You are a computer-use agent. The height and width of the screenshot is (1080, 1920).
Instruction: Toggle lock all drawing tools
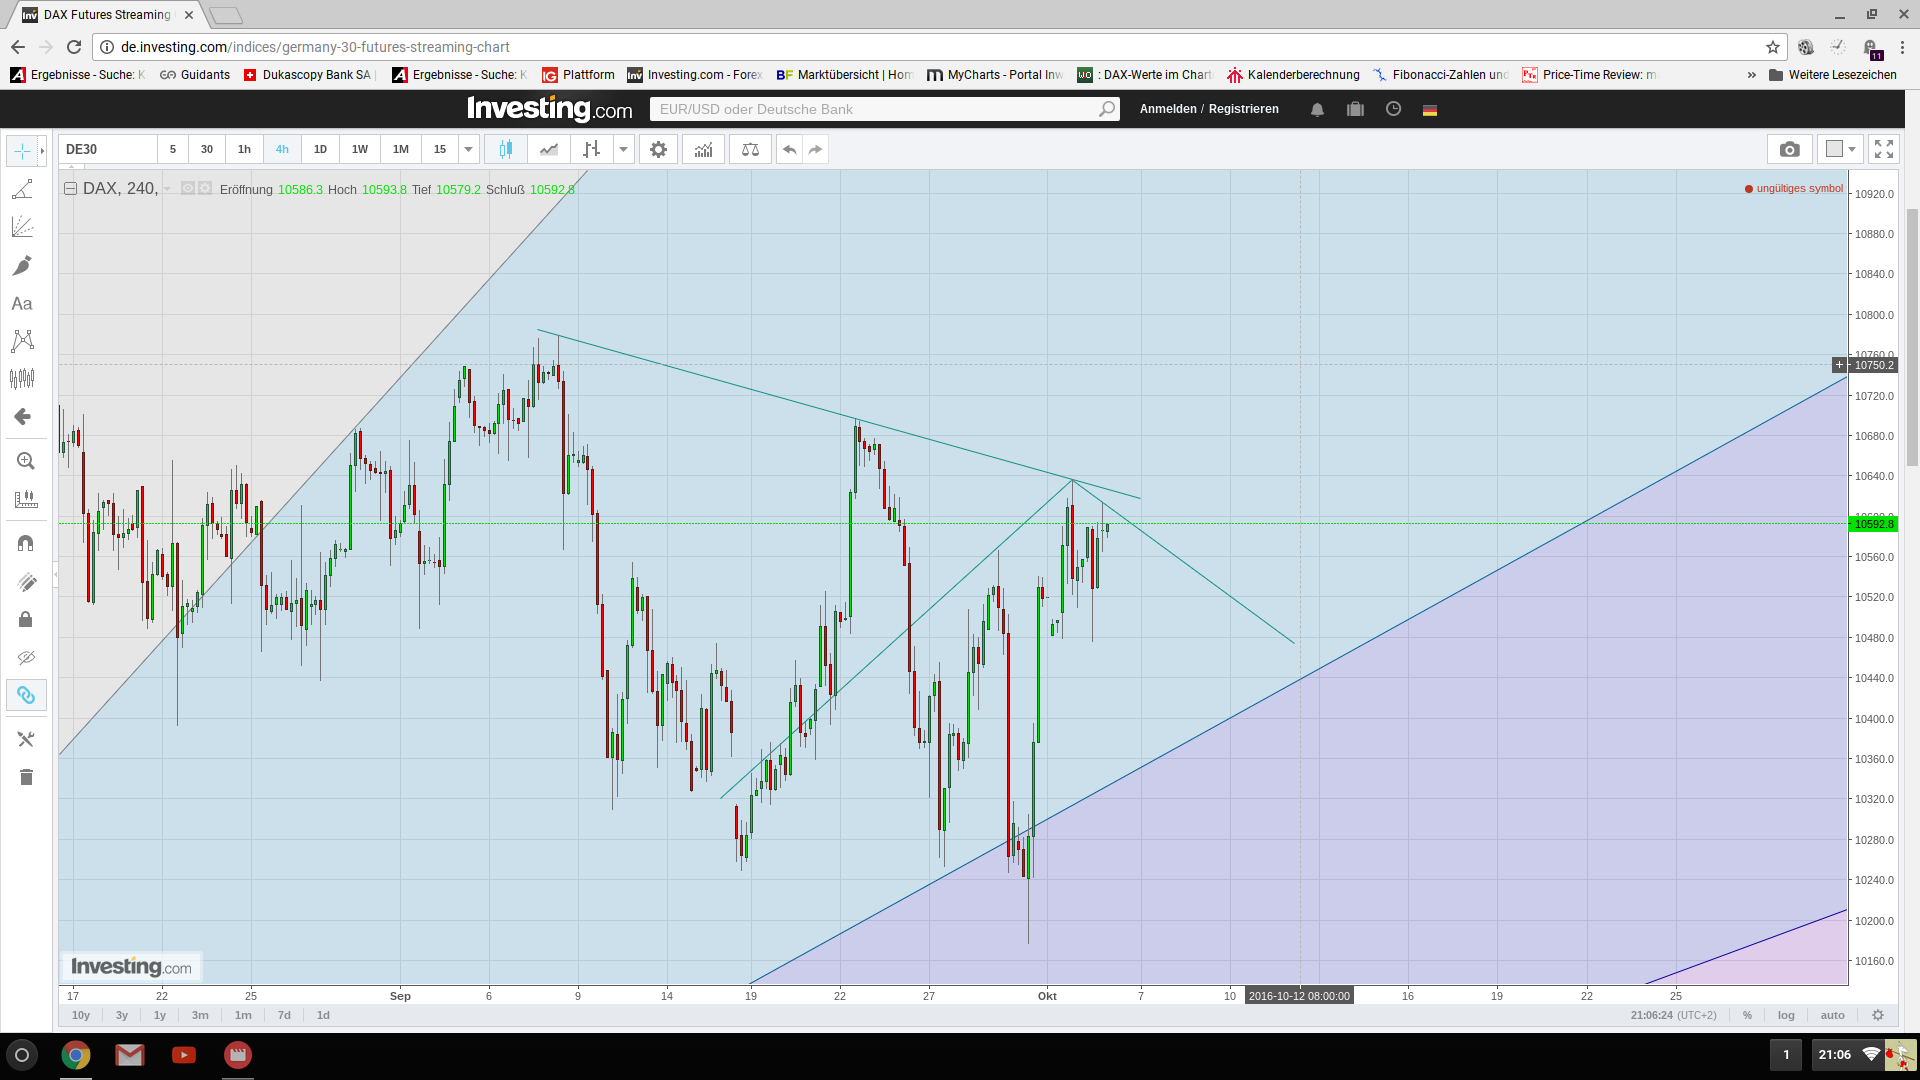pos(26,620)
